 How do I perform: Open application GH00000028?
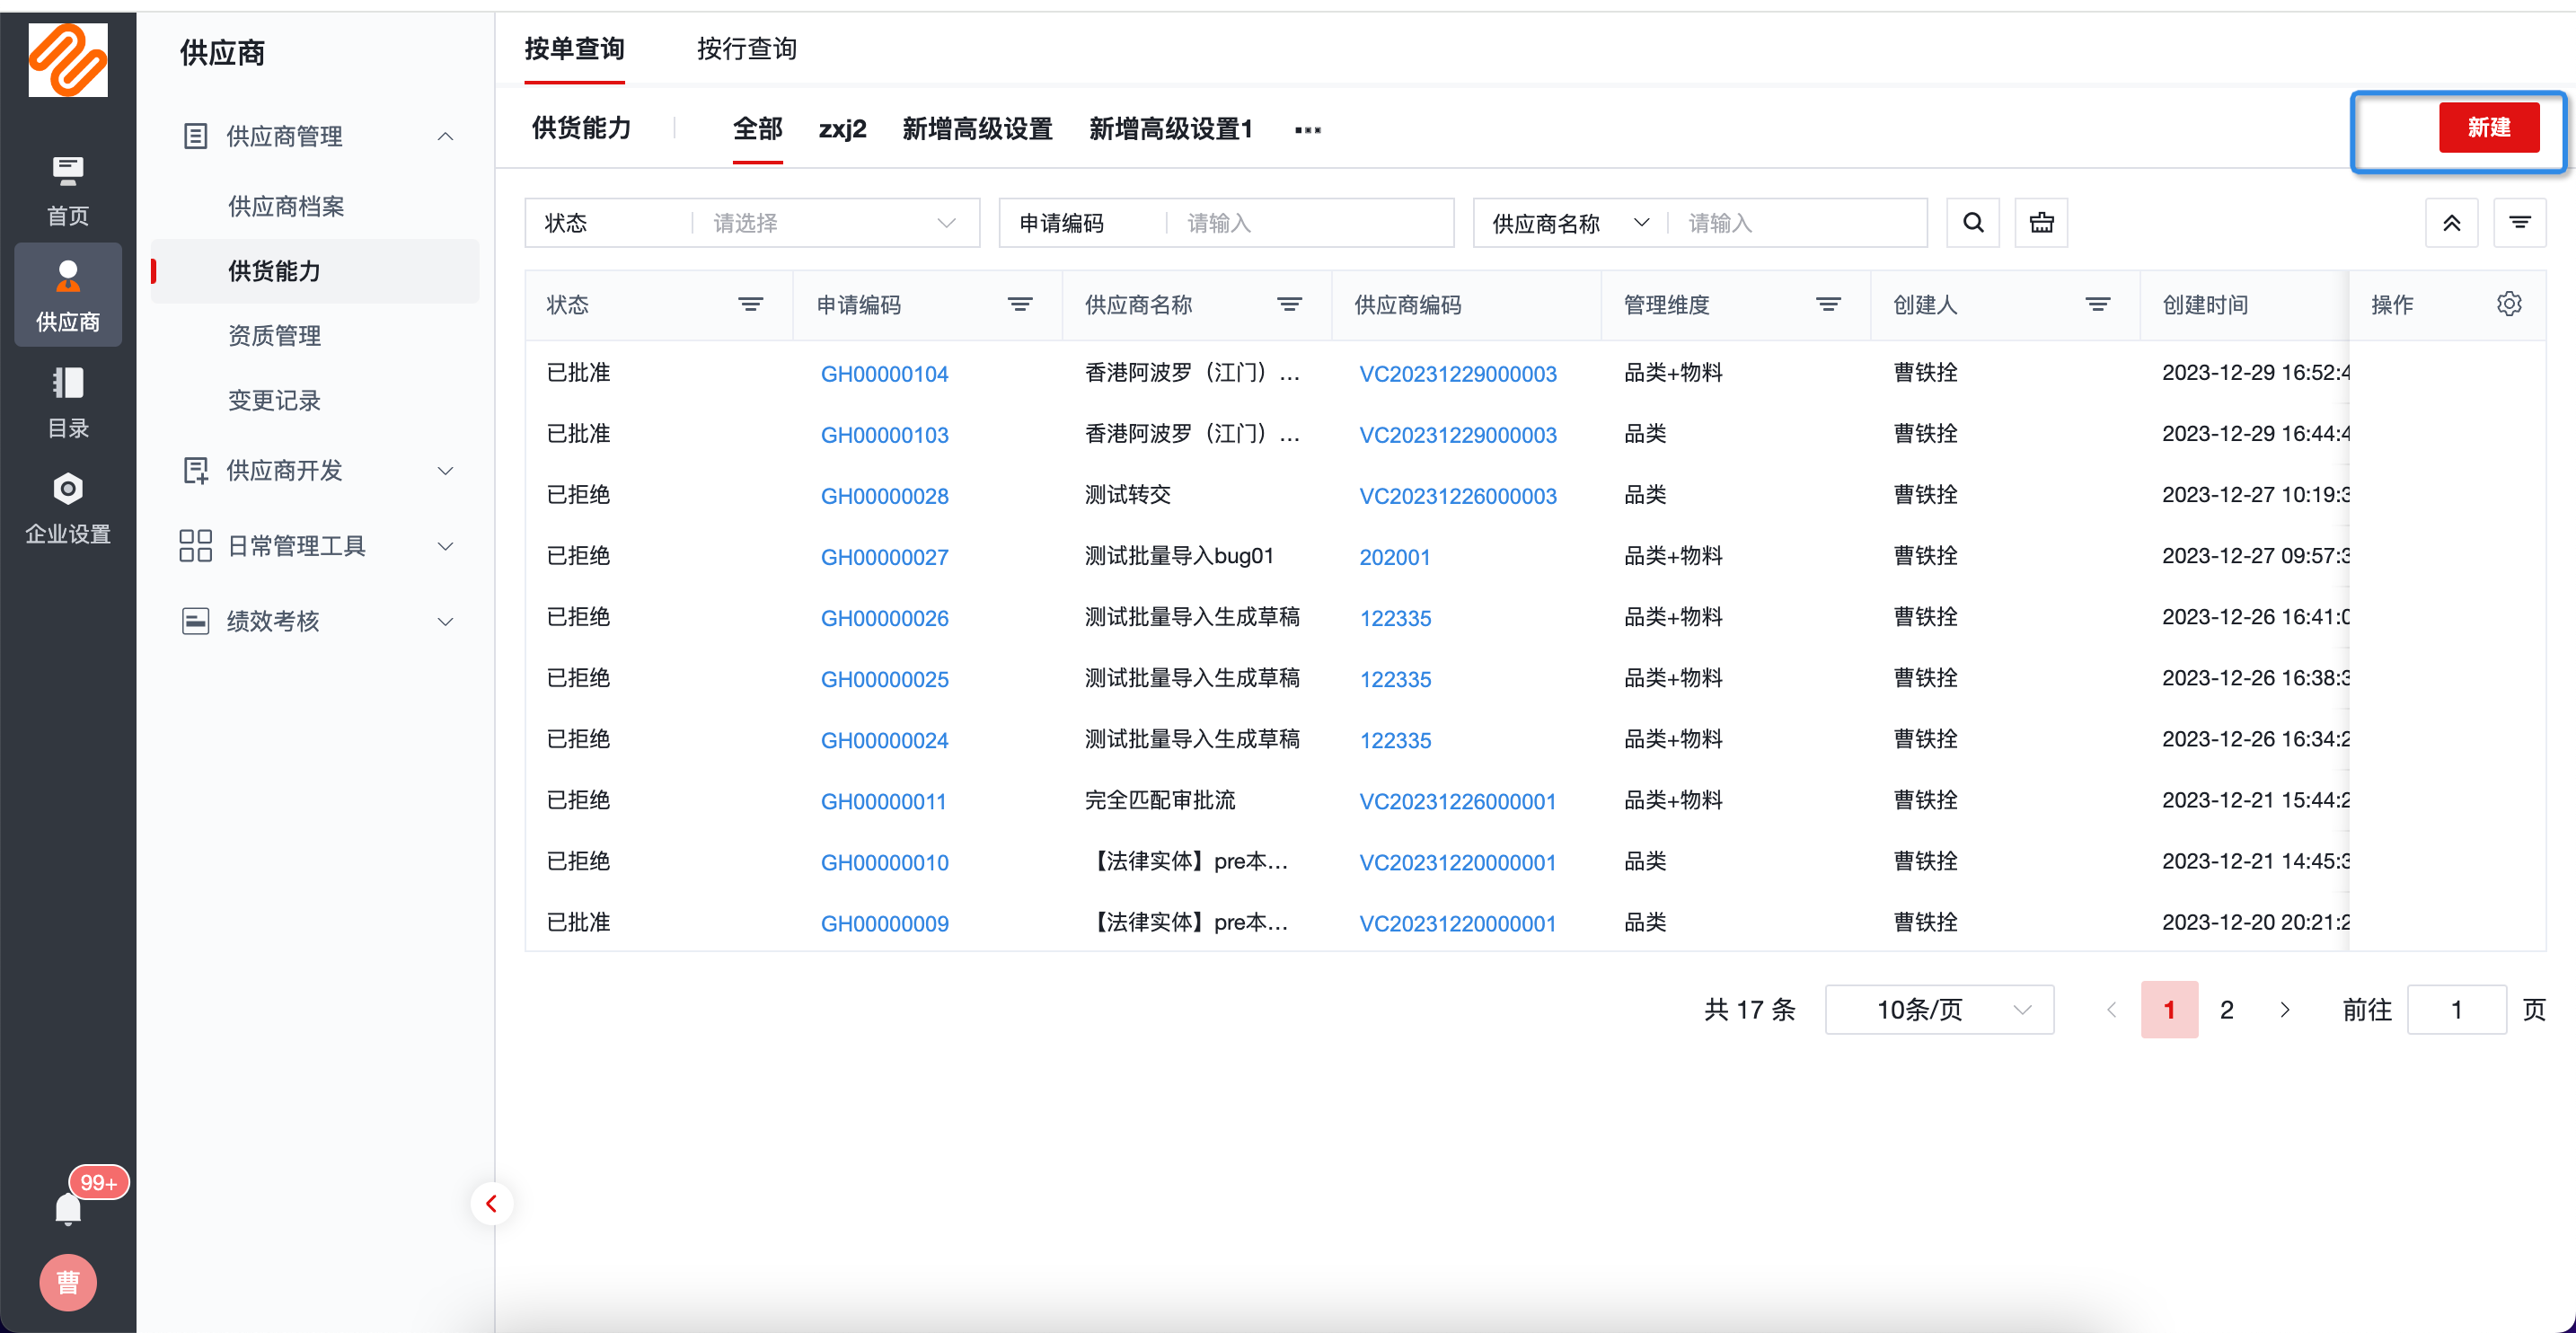point(884,496)
